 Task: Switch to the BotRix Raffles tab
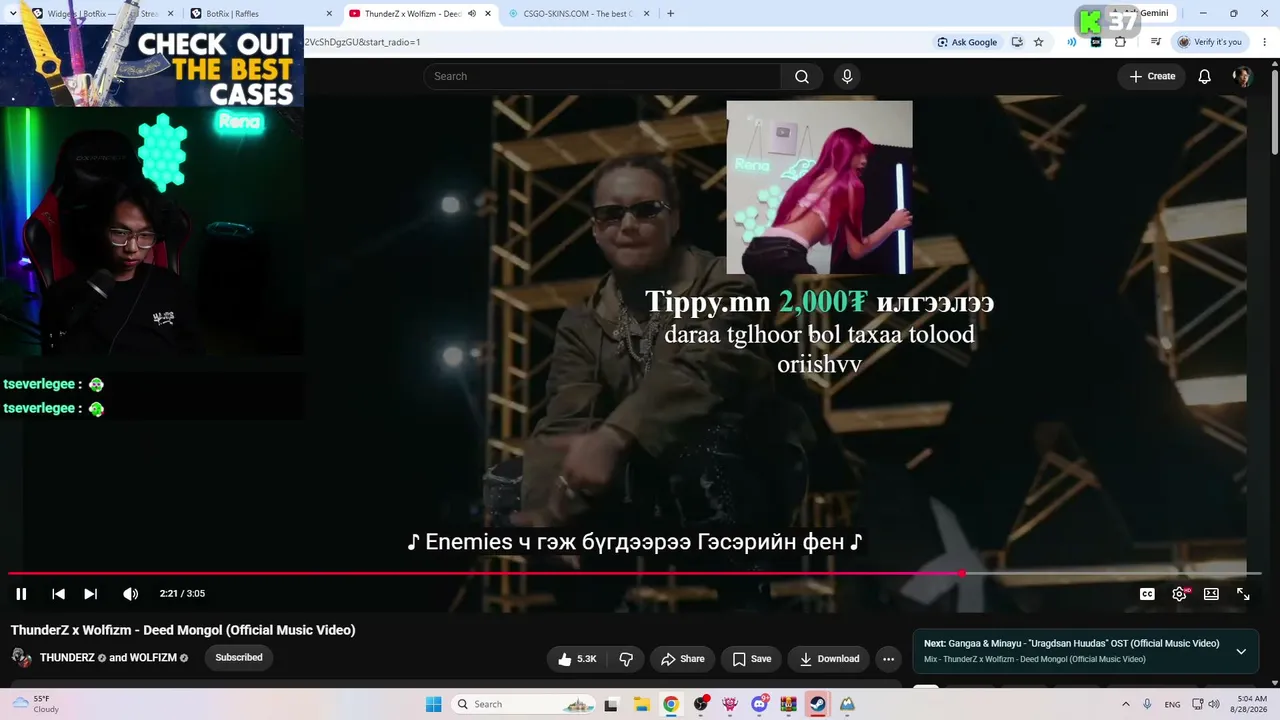[x=258, y=14]
